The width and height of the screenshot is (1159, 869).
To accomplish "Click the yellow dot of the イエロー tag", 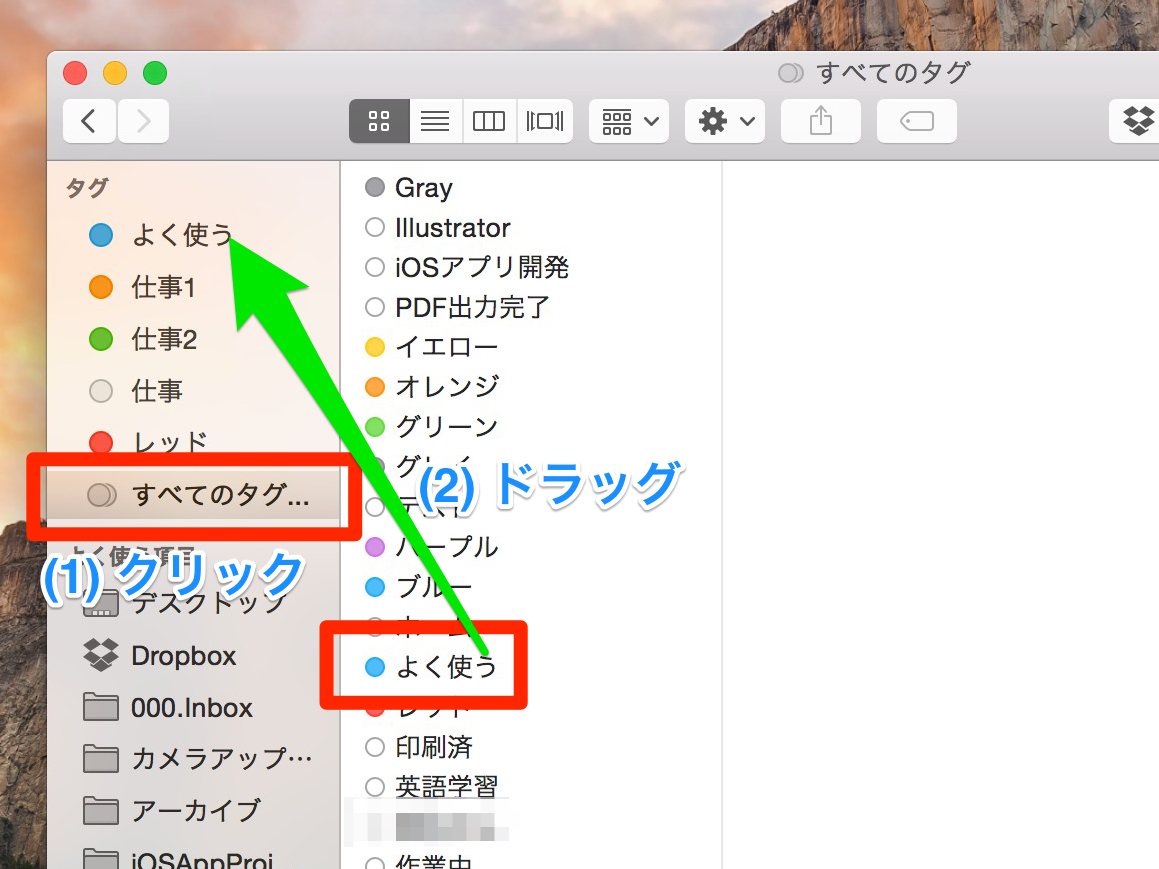I will point(375,347).
